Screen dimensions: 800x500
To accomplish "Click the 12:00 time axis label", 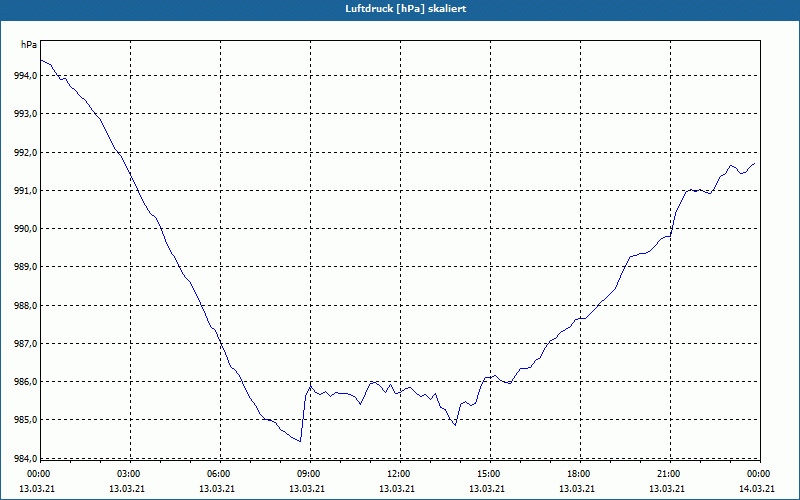I will point(398,474).
